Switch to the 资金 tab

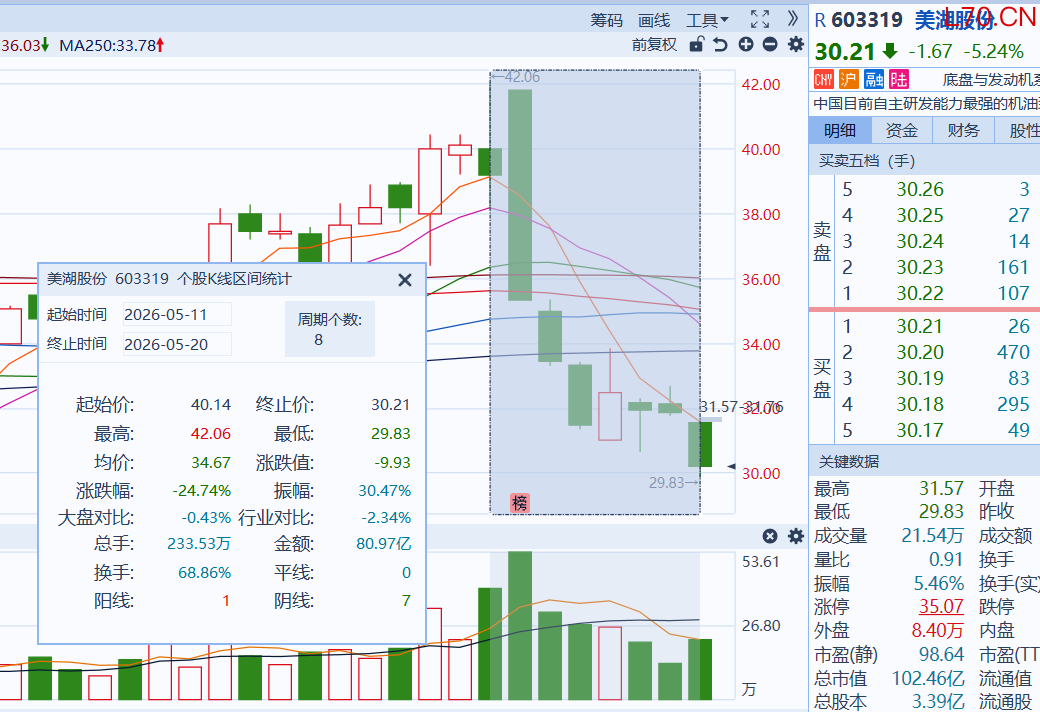coord(901,130)
